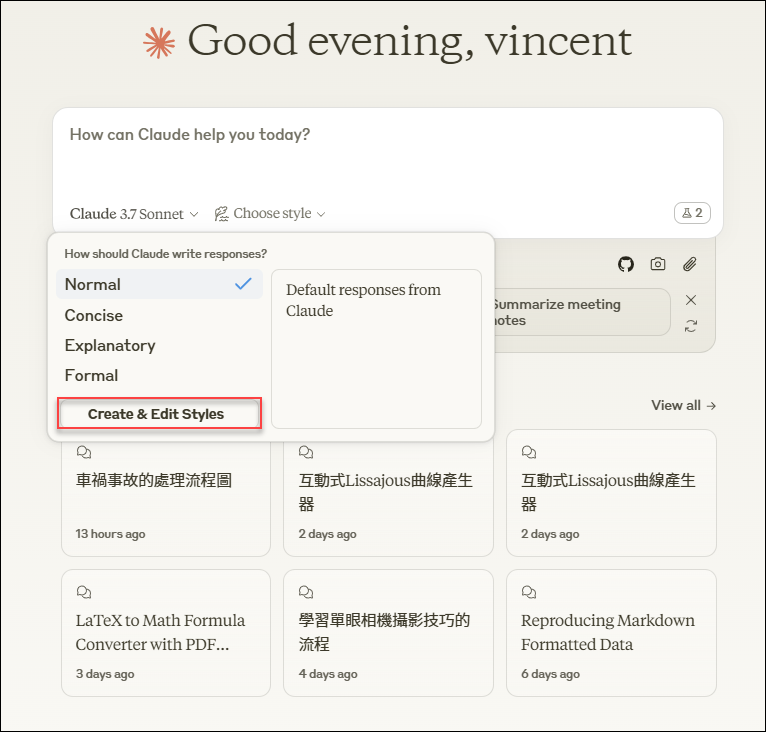Select the Formal style option
Screen dimensions: 766x732
(159, 375)
